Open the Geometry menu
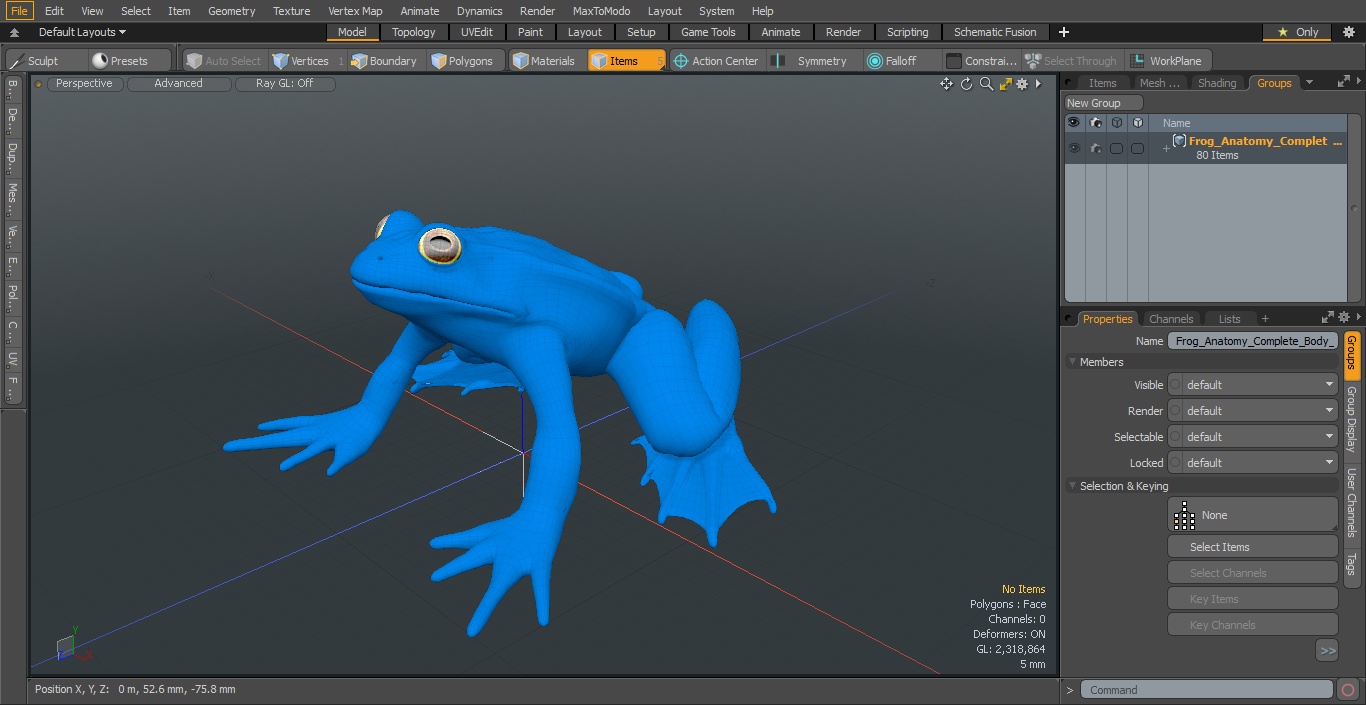Viewport: 1366px width, 705px height. tap(232, 11)
